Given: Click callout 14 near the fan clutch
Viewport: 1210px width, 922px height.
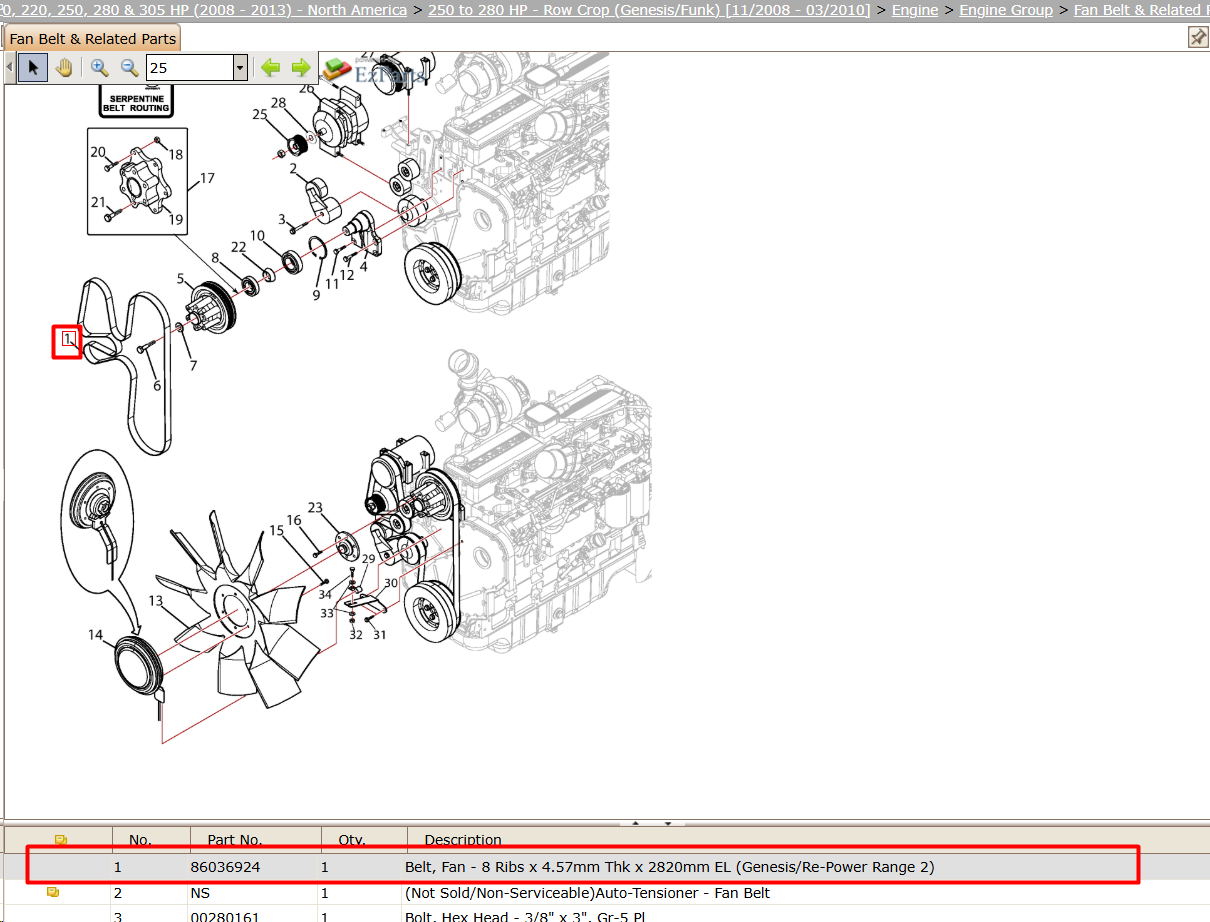Looking at the screenshot, I should point(95,635).
